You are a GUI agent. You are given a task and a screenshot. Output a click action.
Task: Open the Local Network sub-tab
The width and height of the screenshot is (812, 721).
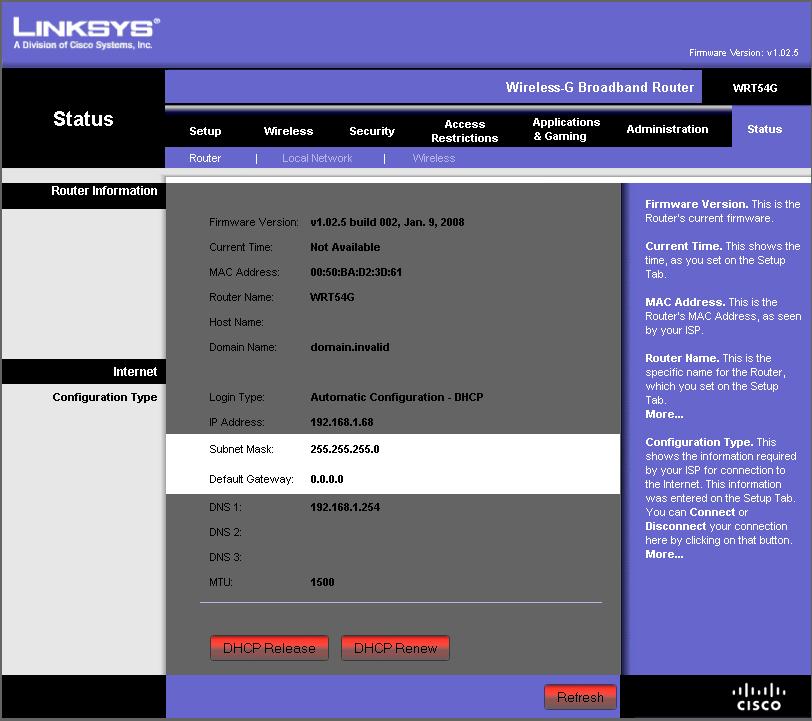point(317,158)
